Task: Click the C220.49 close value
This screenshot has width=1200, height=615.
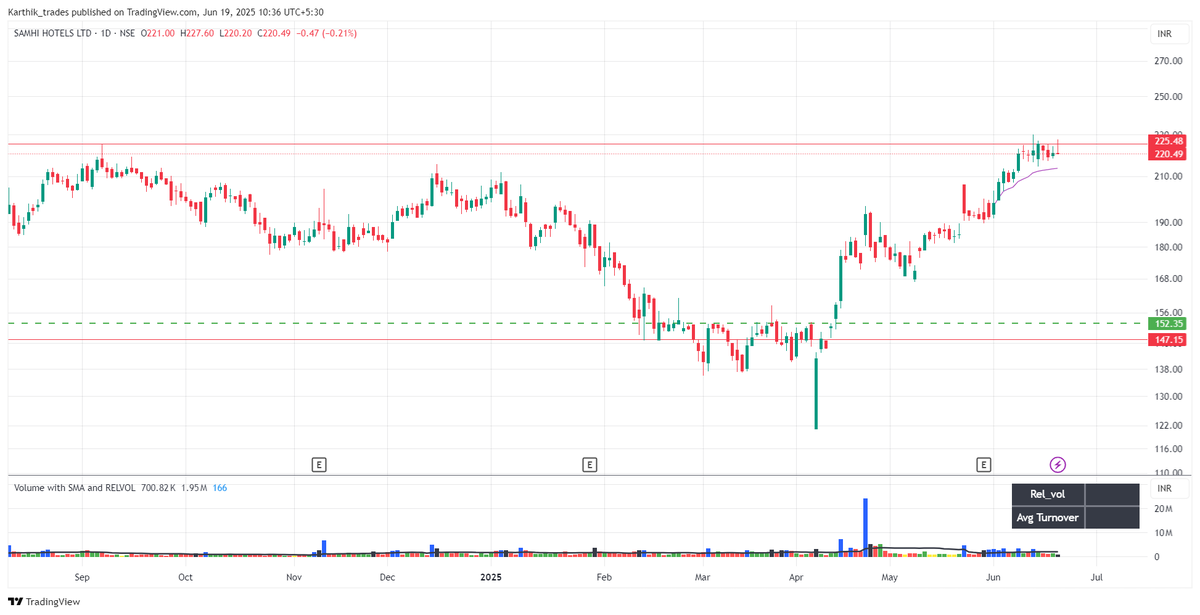Action: coord(273,33)
